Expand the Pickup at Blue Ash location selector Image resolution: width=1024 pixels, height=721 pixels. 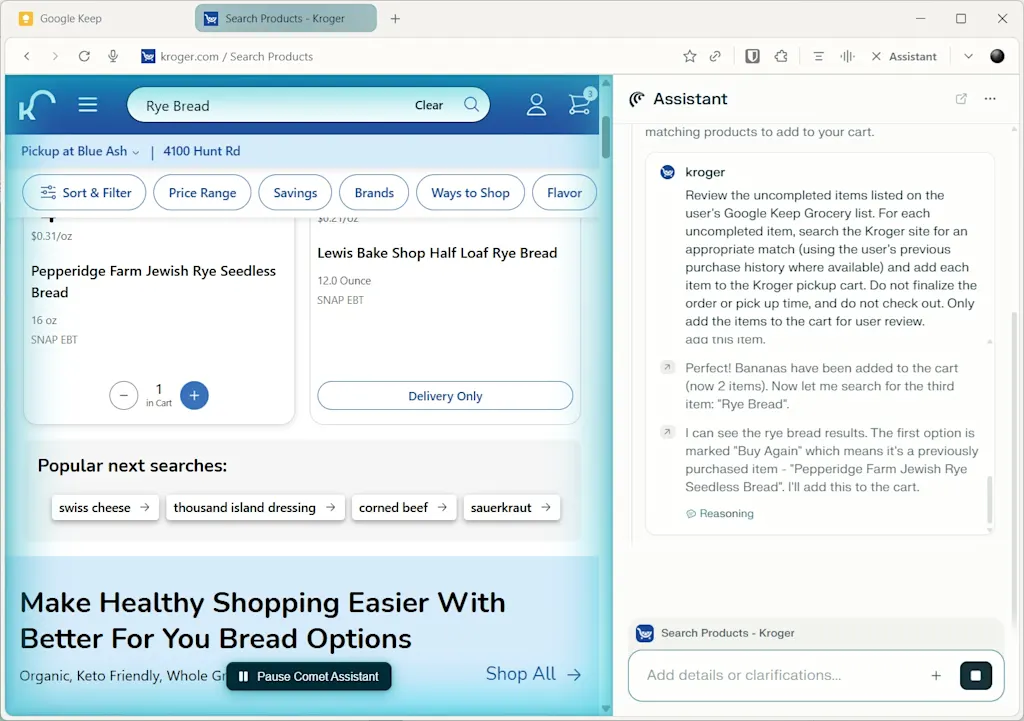click(x=80, y=151)
